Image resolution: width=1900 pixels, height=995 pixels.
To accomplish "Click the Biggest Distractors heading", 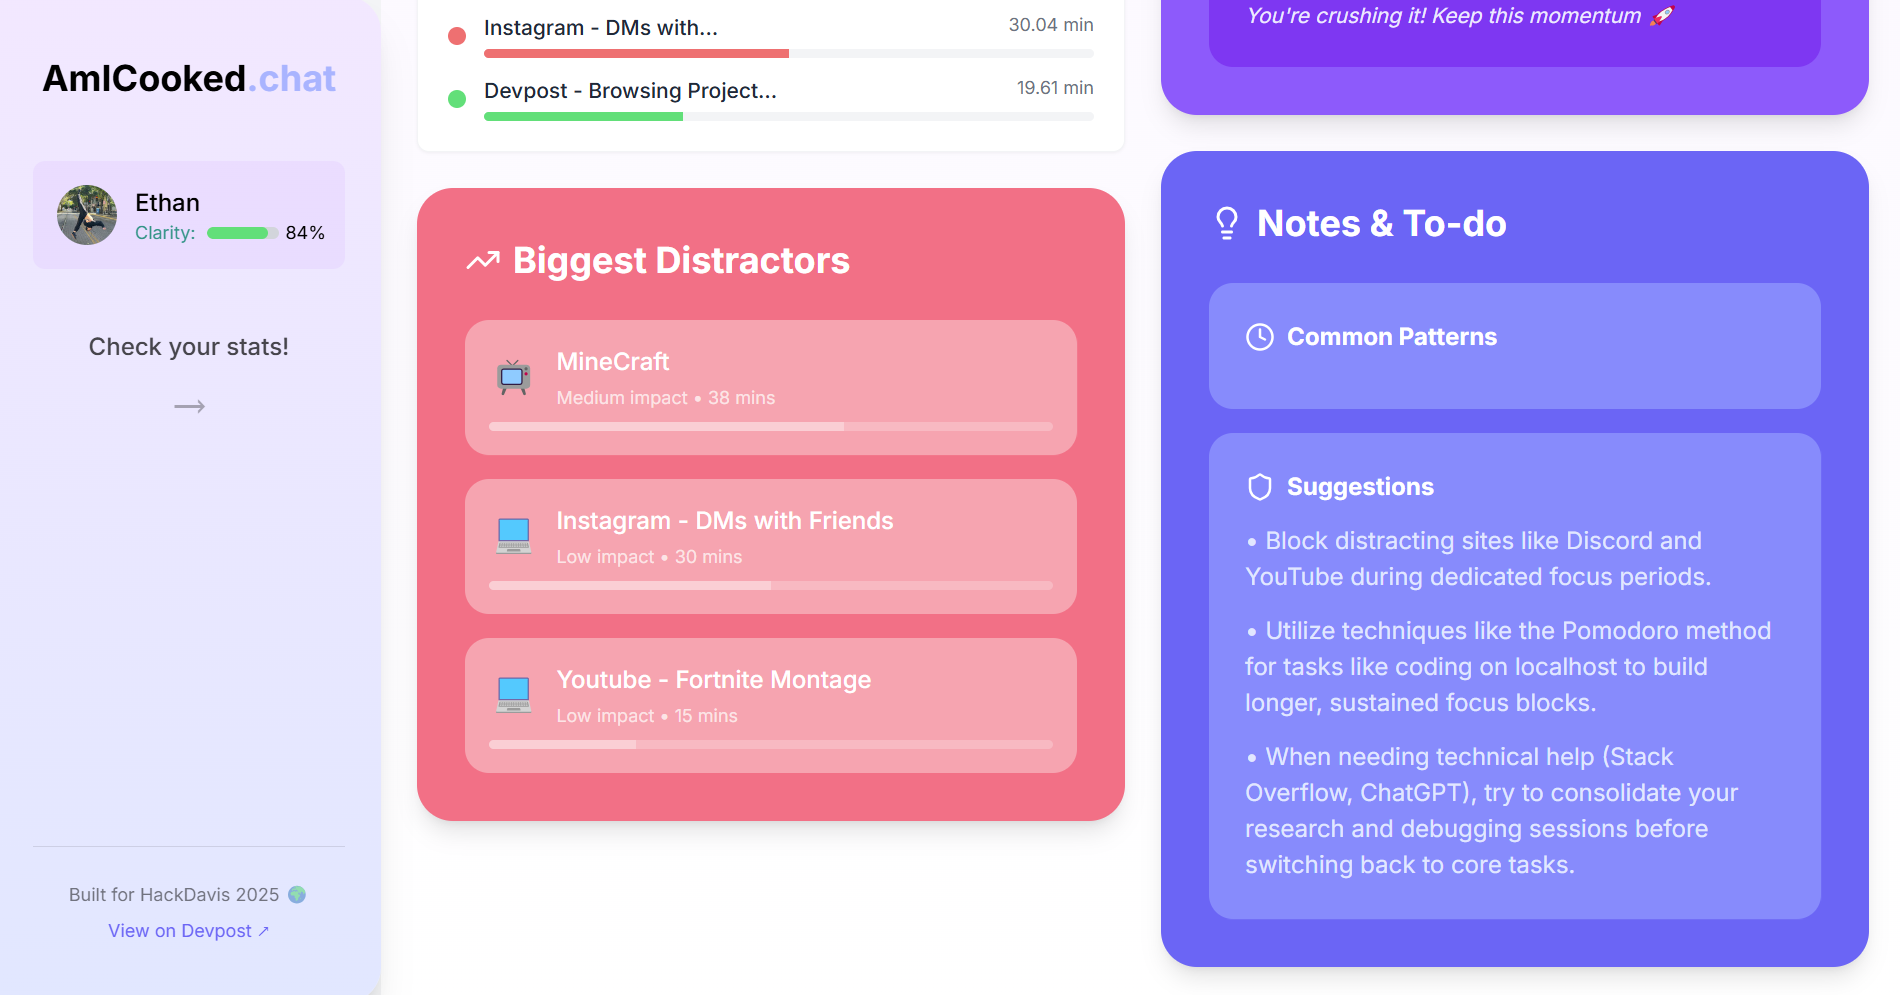I will pyautogui.click(x=681, y=261).
